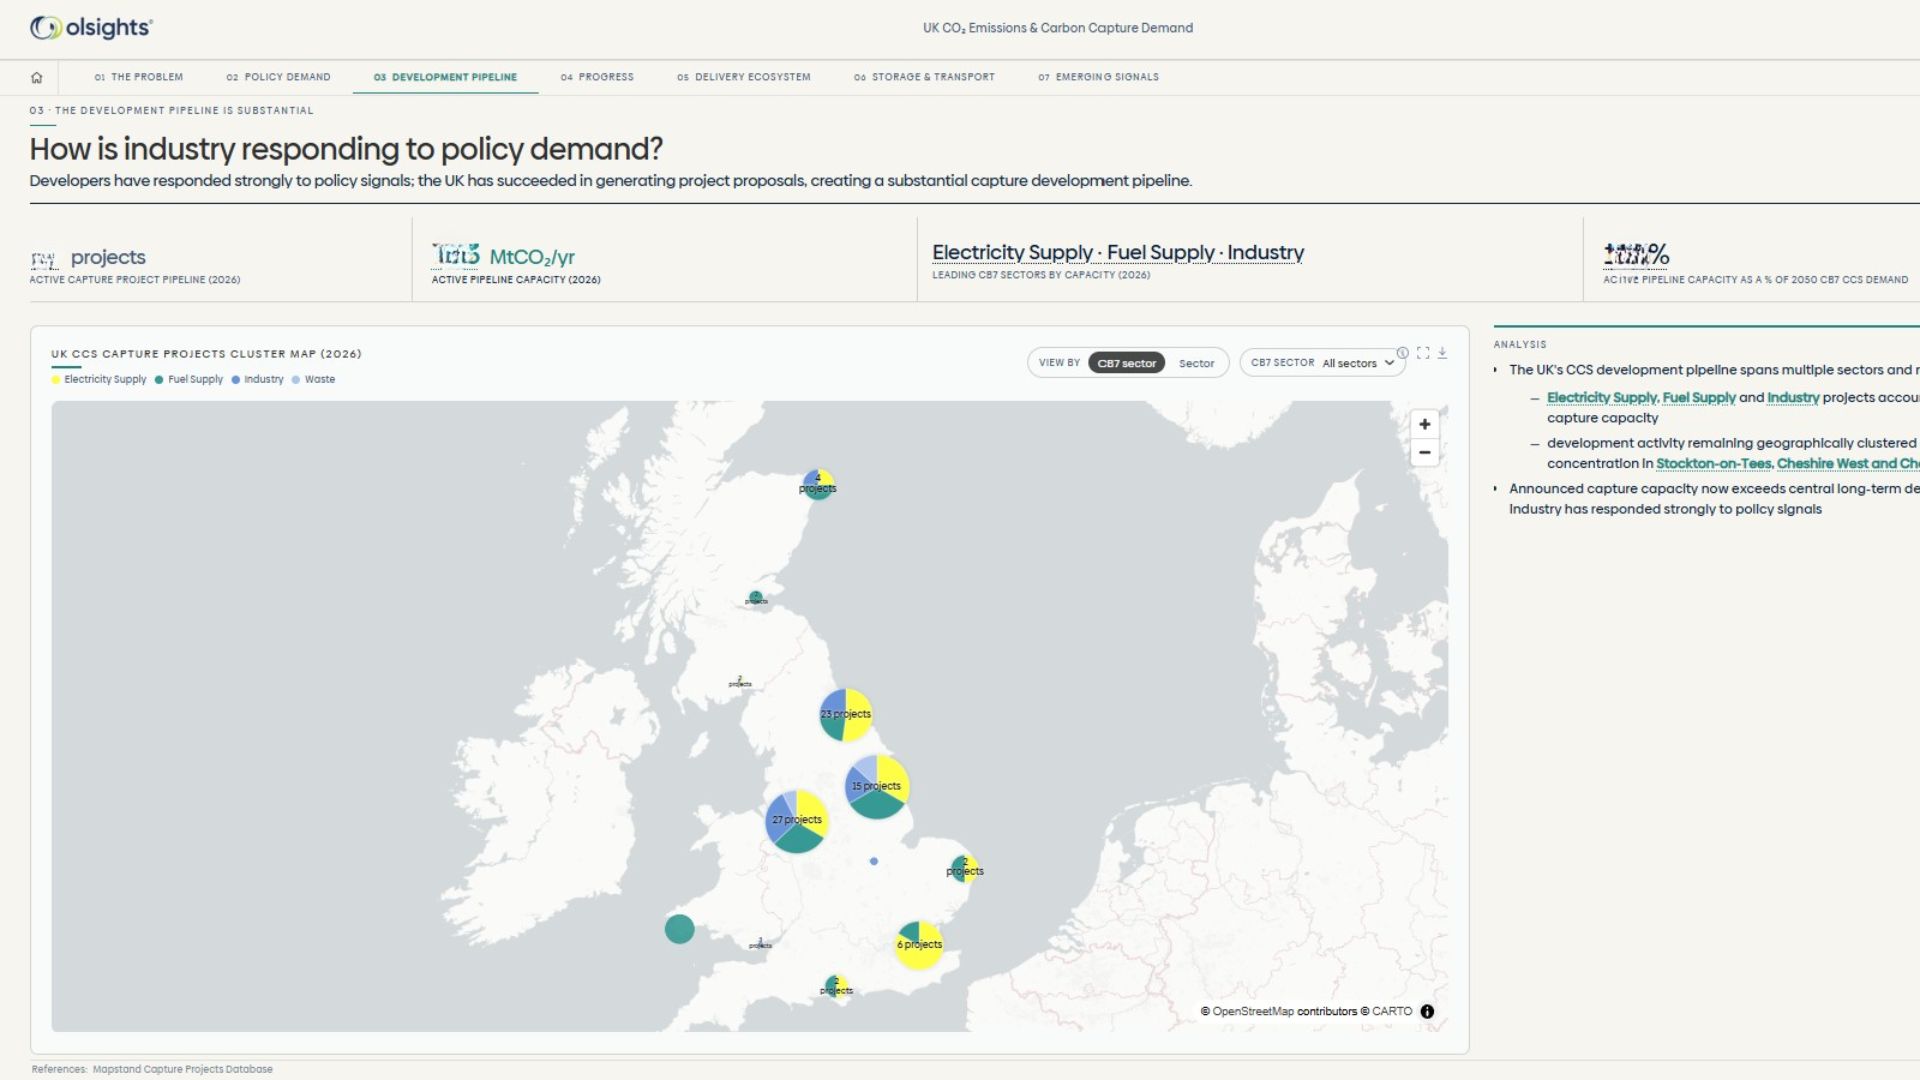Click the Olsights logo
This screenshot has height=1080, width=1920.
[91, 28]
